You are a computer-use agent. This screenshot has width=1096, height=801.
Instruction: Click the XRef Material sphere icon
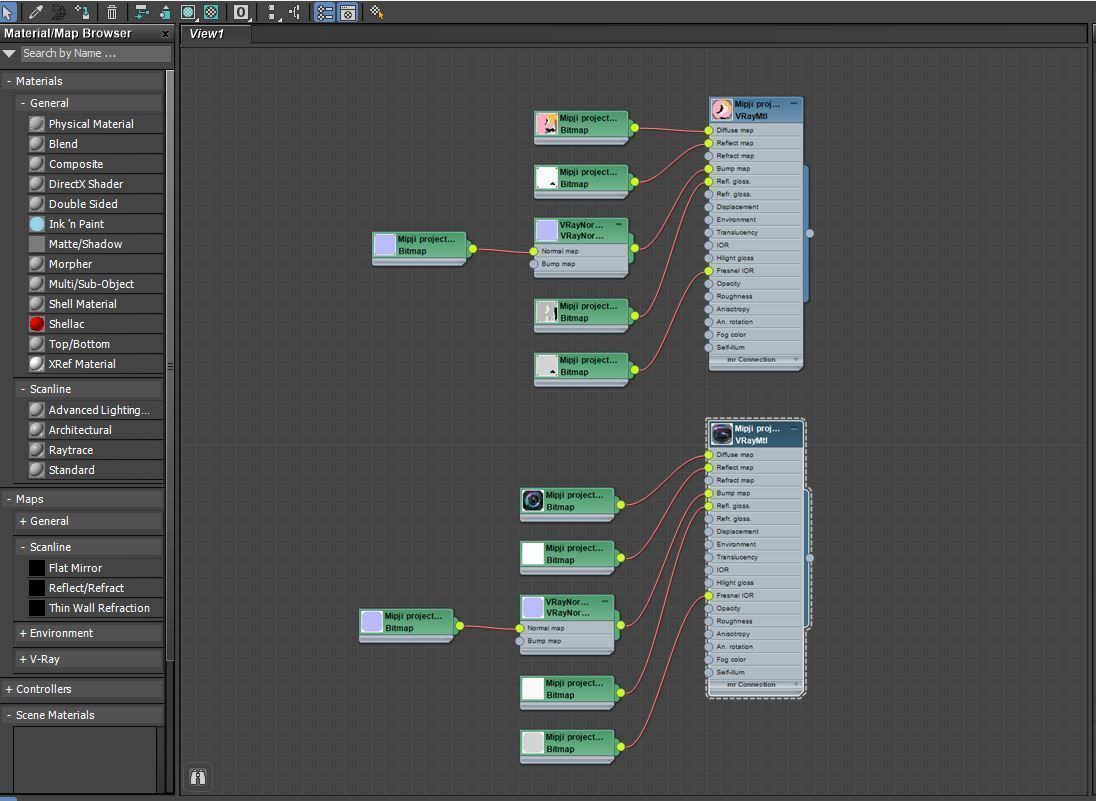coord(37,363)
